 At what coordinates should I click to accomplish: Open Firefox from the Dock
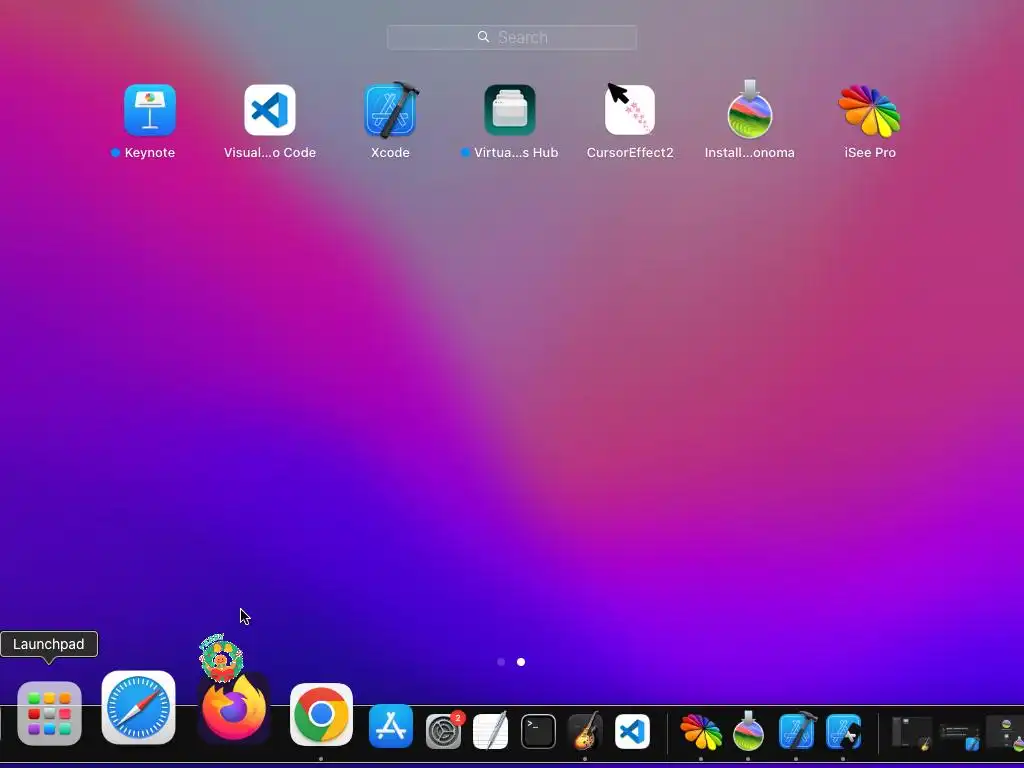pyautogui.click(x=234, y=709)
